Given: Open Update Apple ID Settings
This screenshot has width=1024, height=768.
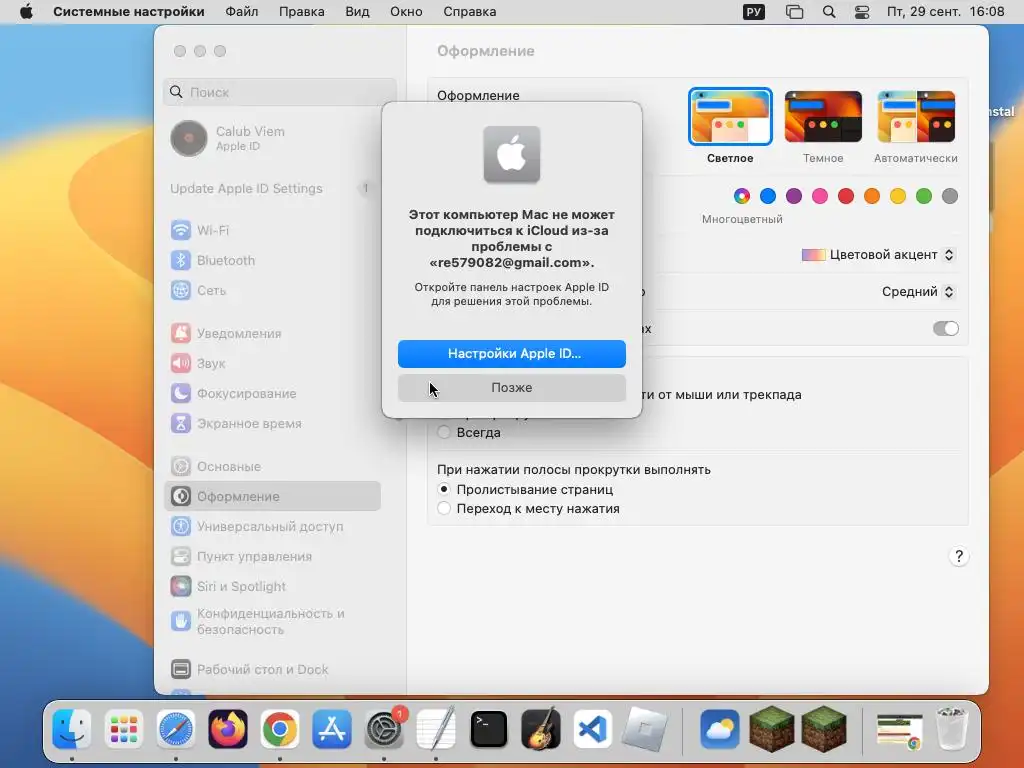Looking at the screenshot, I should (x=272, y=188).
